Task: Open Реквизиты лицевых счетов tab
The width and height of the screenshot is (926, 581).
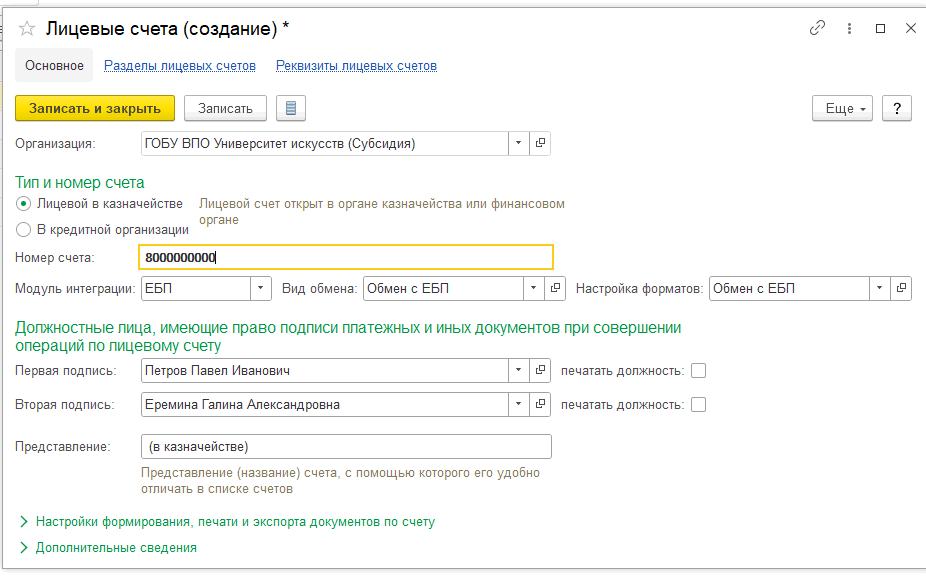Action: click(356, 66)
